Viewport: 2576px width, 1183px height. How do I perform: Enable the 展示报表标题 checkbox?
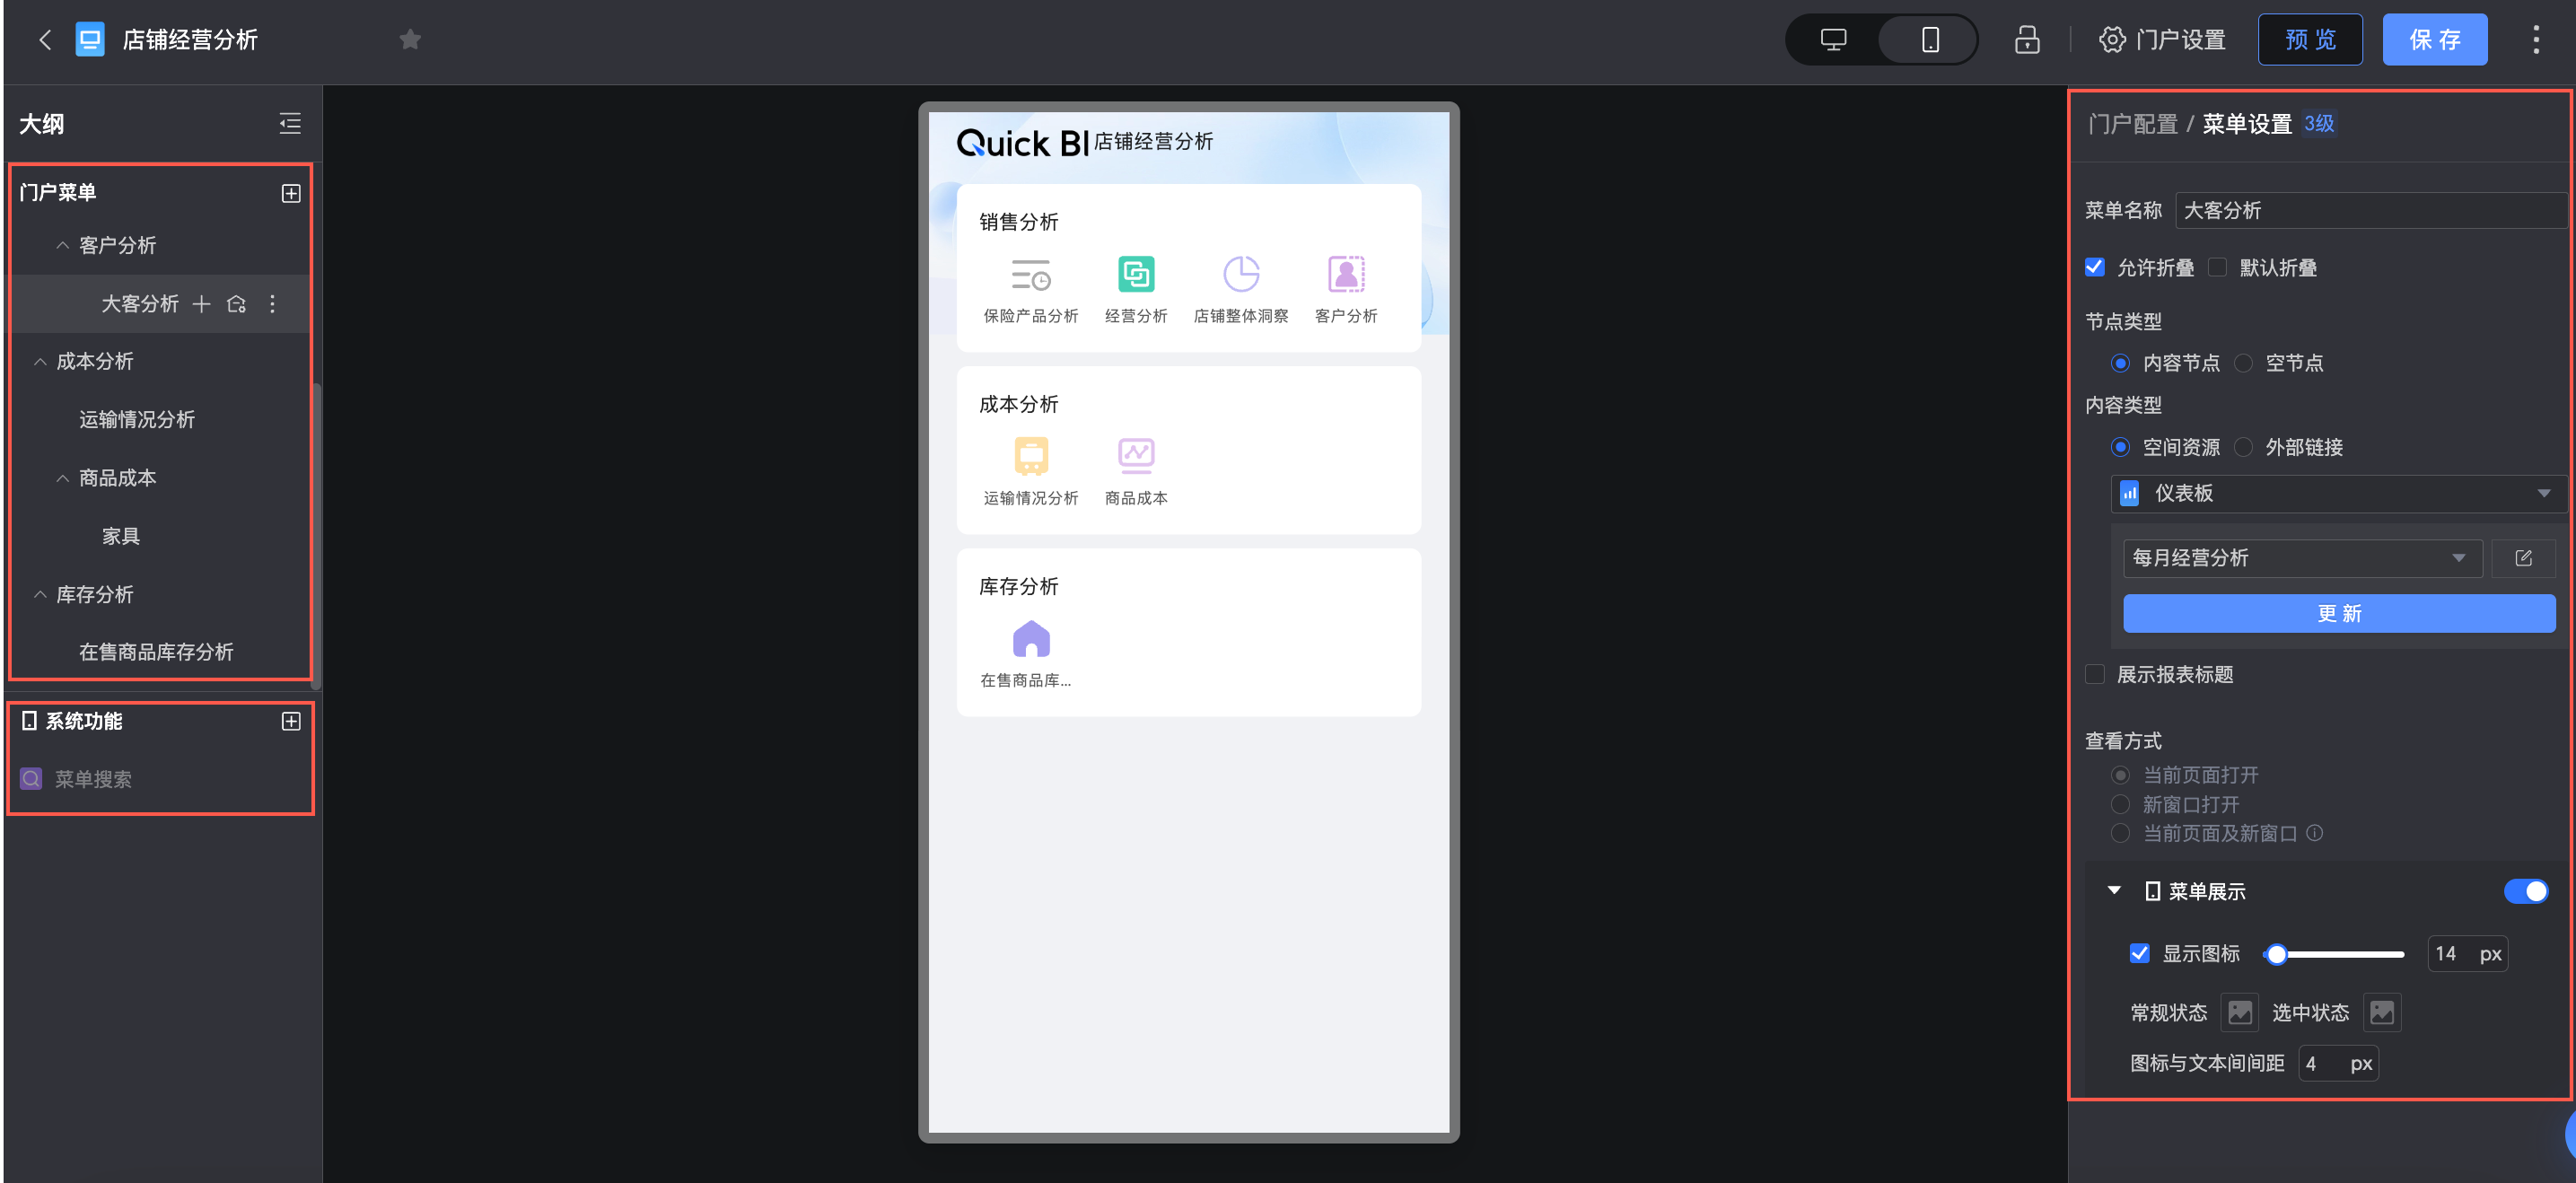[2094, 674]
